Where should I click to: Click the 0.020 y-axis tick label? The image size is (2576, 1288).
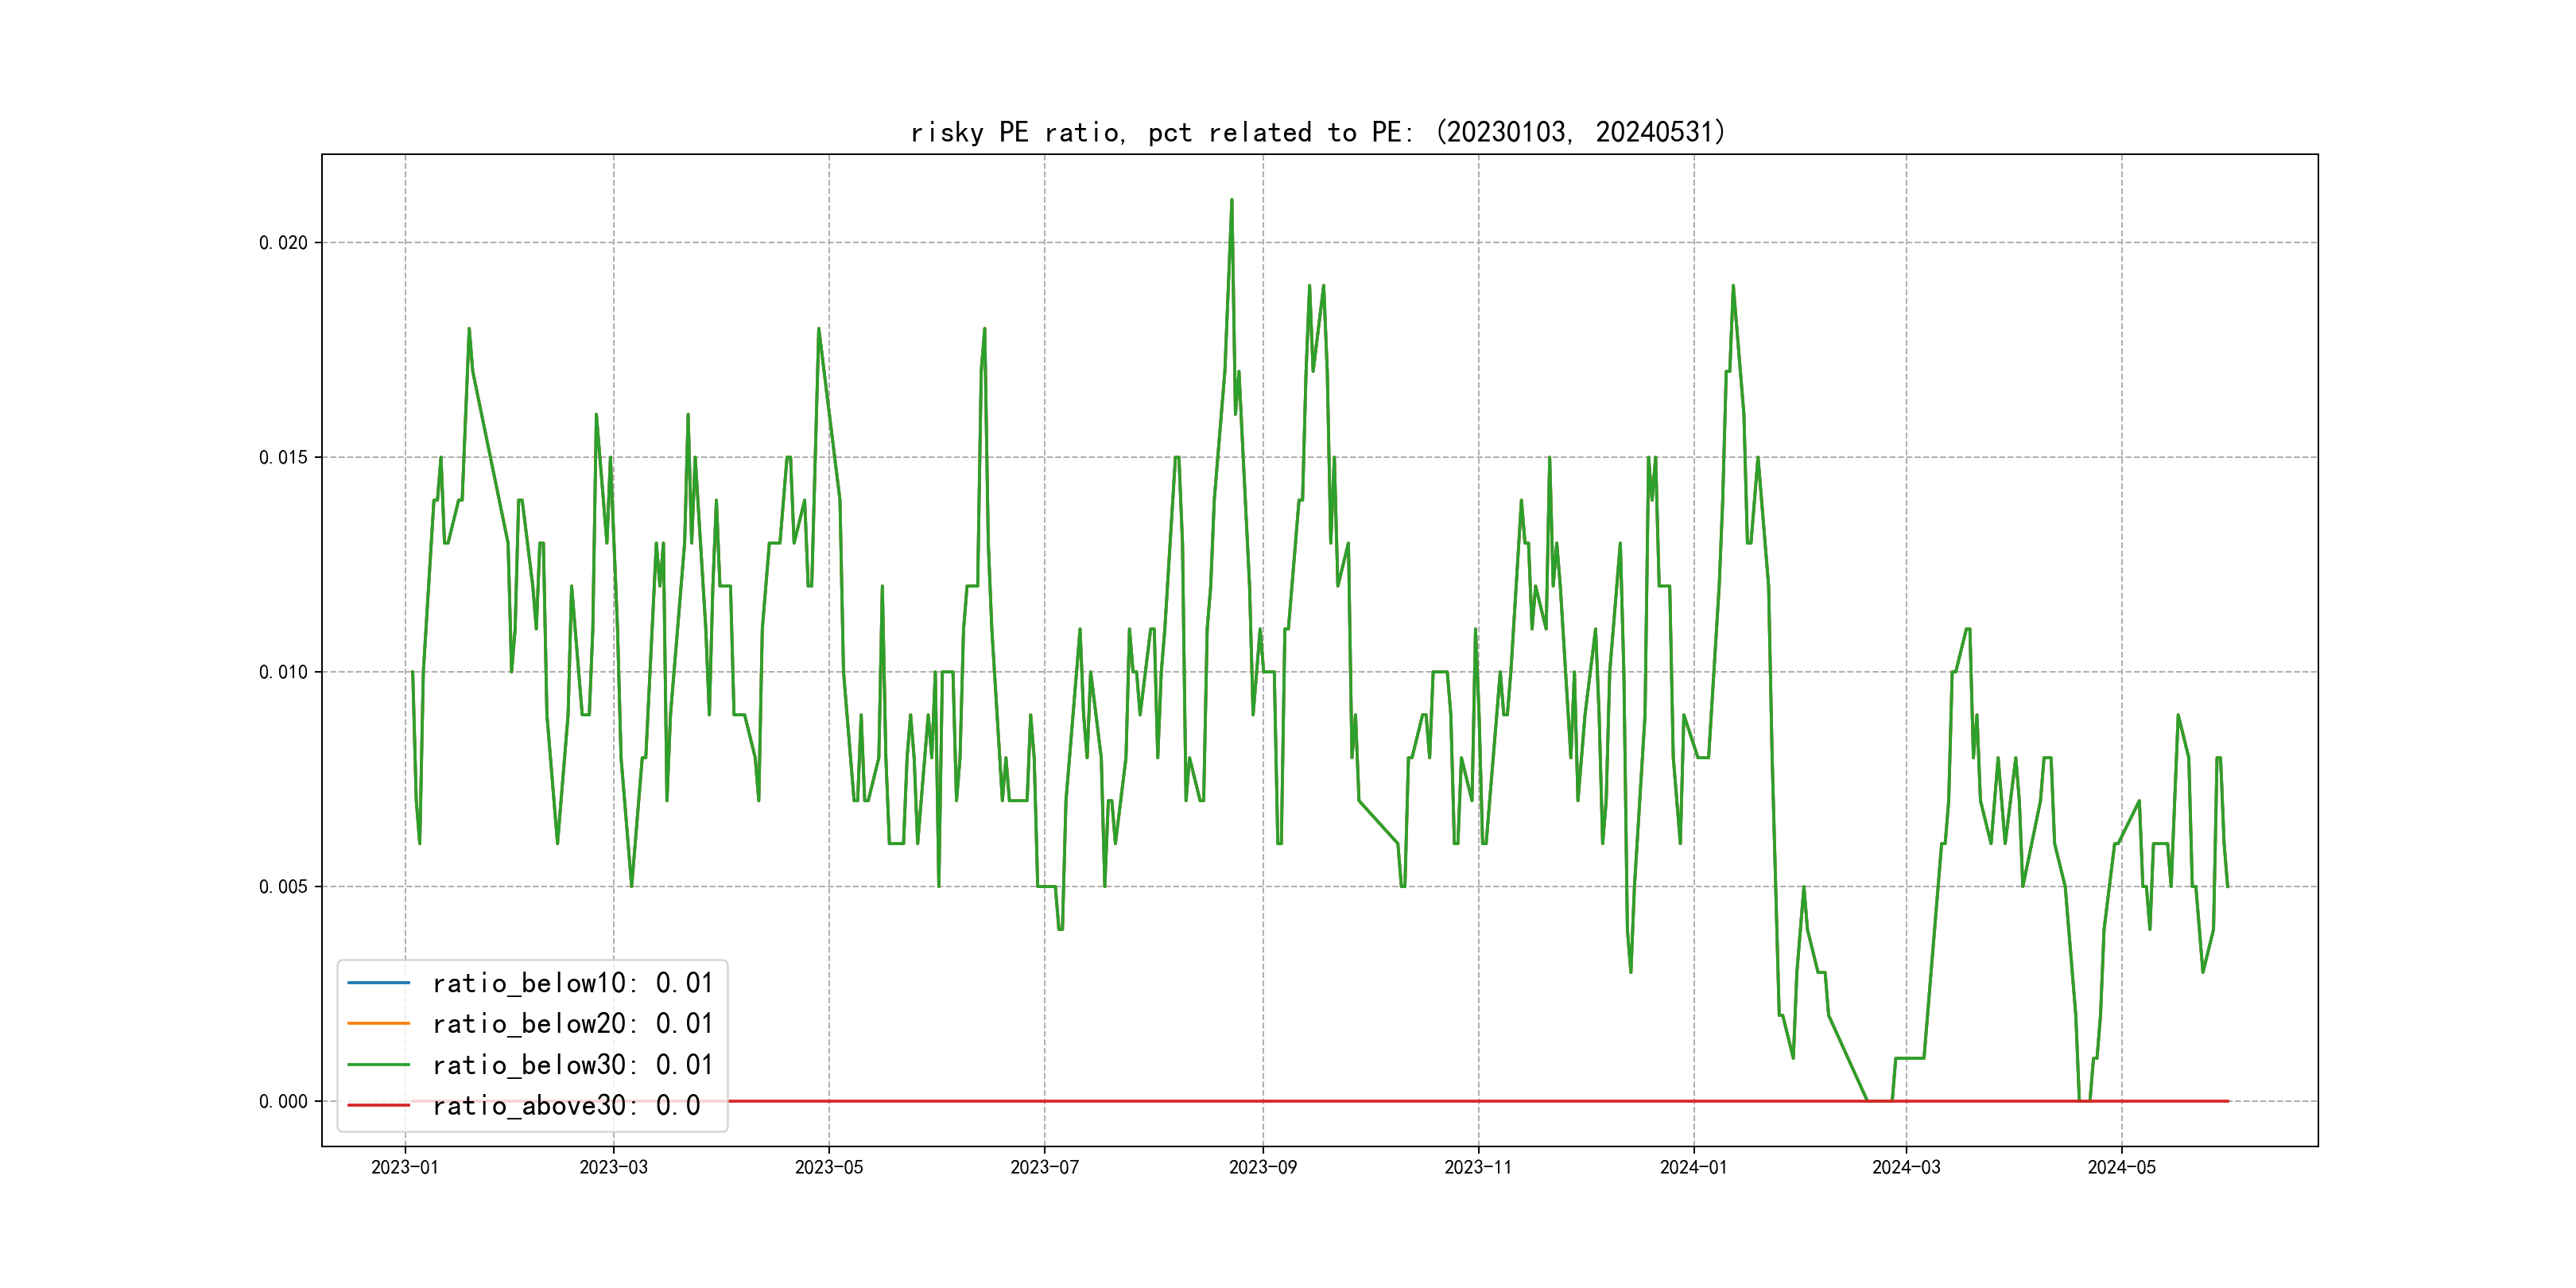pos(283,243)
